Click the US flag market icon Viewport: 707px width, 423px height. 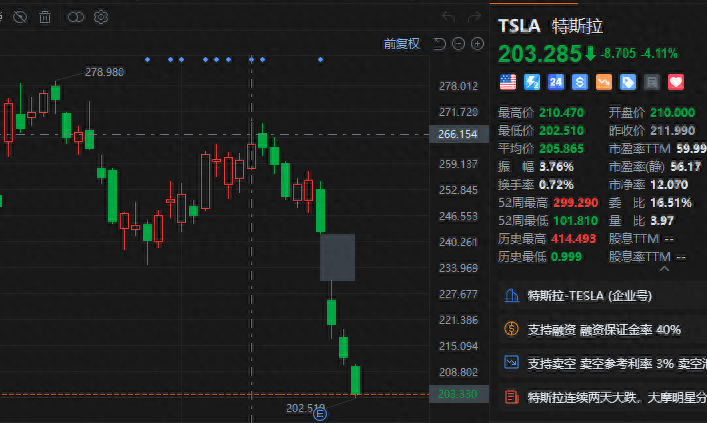click(508, 81)
